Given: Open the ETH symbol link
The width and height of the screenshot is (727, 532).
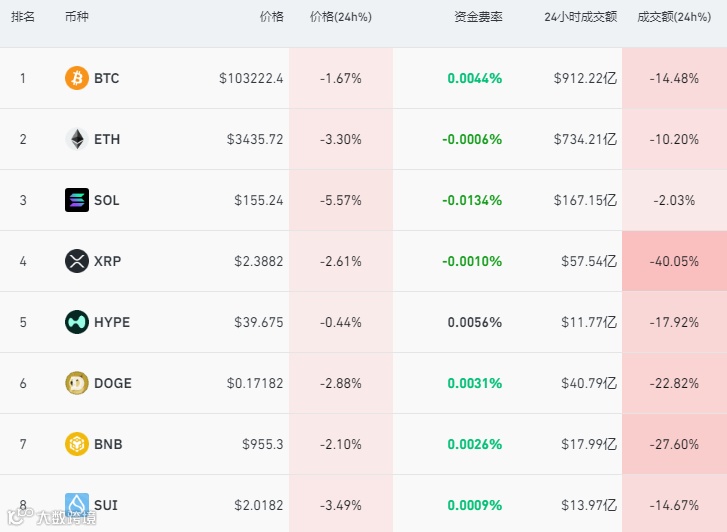Looking at the screenshot, I should coord(107,139).
